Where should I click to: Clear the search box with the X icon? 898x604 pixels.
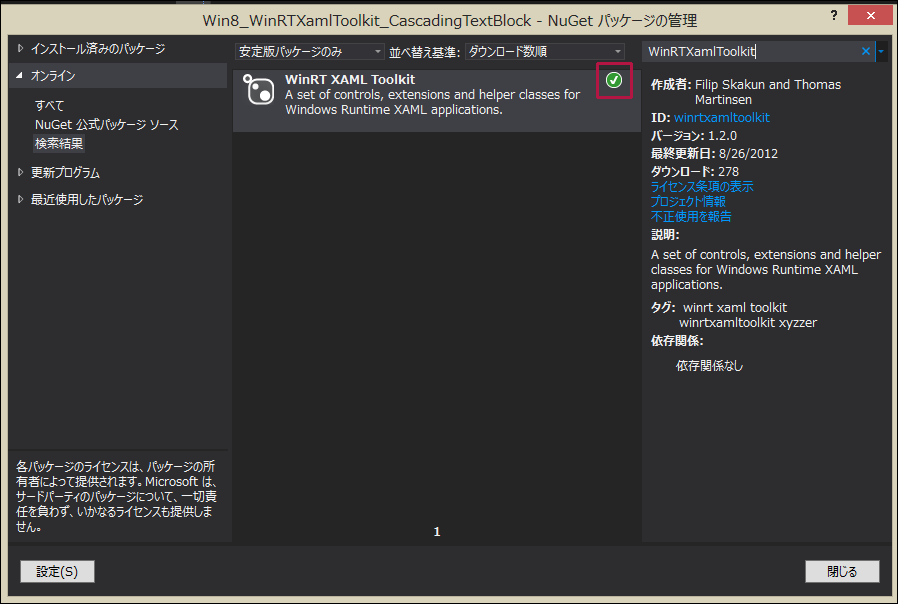click(x=865, y=52)
